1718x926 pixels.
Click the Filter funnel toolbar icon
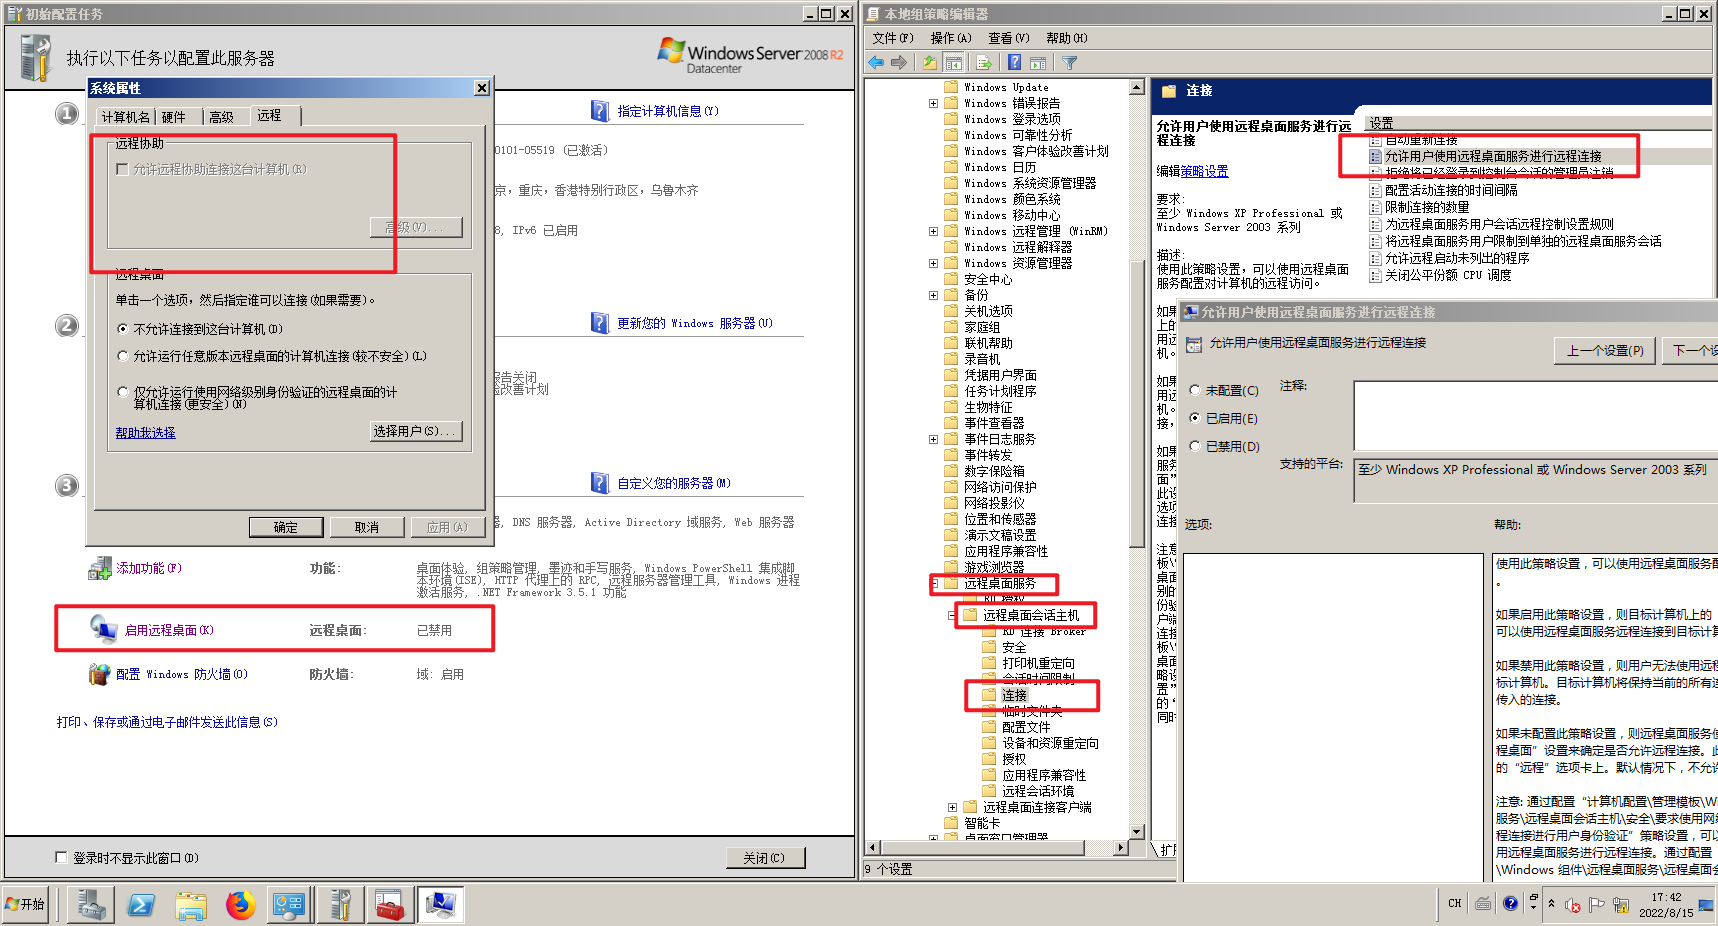pyautogui.click(x=1069, y=63)
